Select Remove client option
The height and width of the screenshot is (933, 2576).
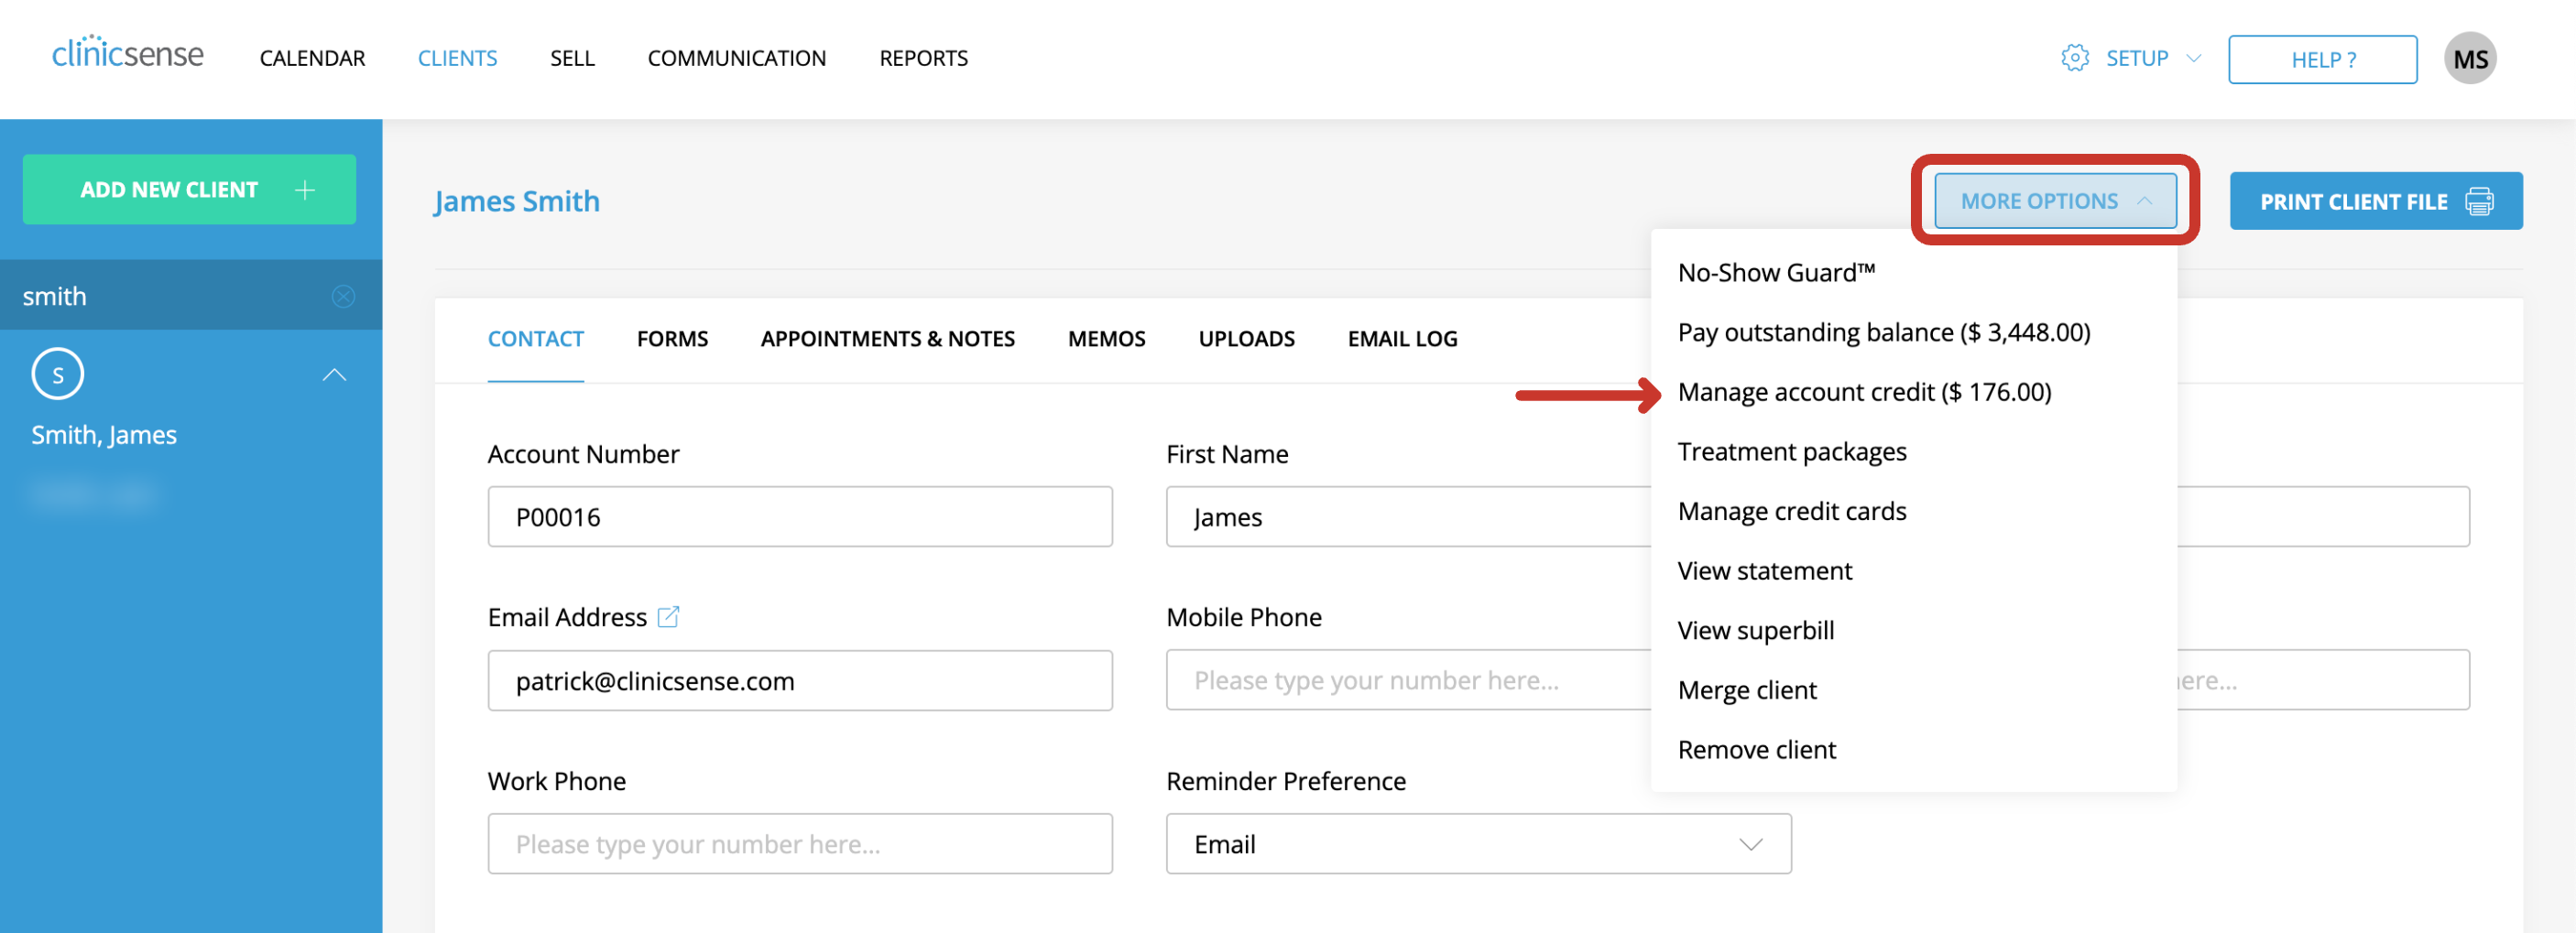click(x=1756, y=749)
